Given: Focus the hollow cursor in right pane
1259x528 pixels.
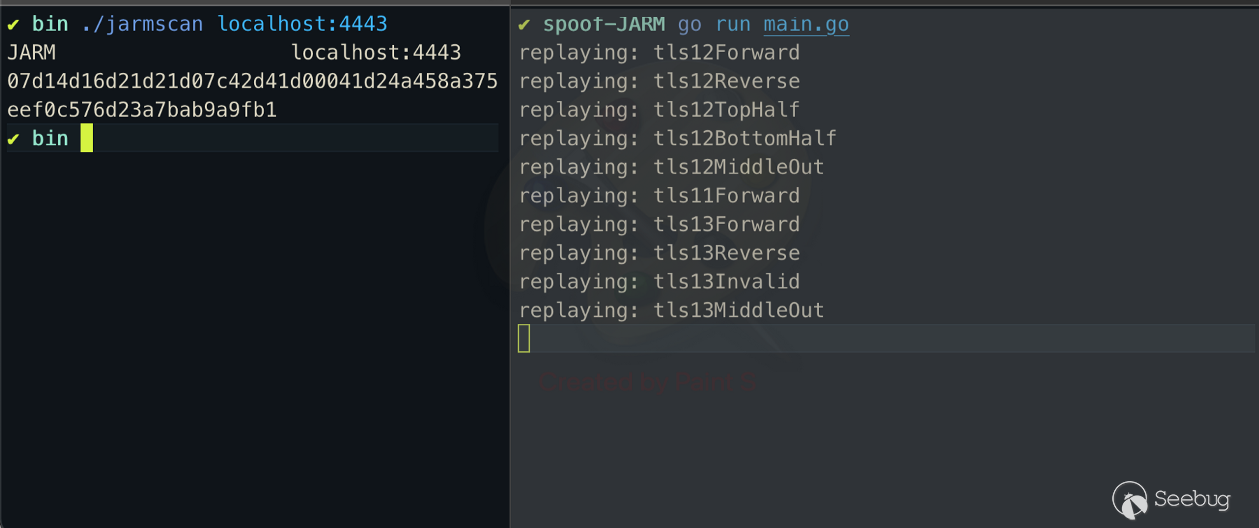Looking at the screenshot, I should coord(524,339).
